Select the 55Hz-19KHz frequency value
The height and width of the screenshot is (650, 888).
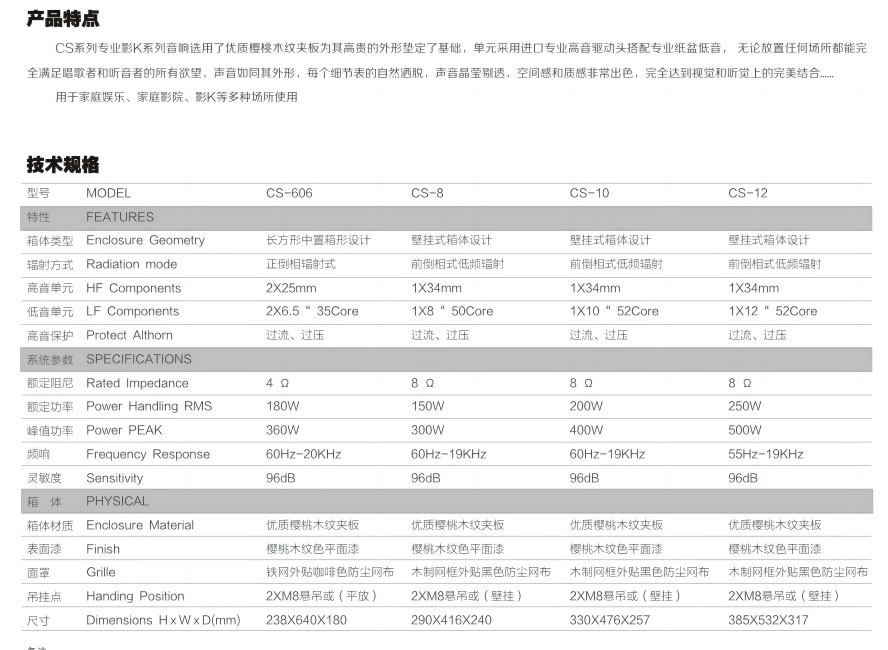pos(766,454)
